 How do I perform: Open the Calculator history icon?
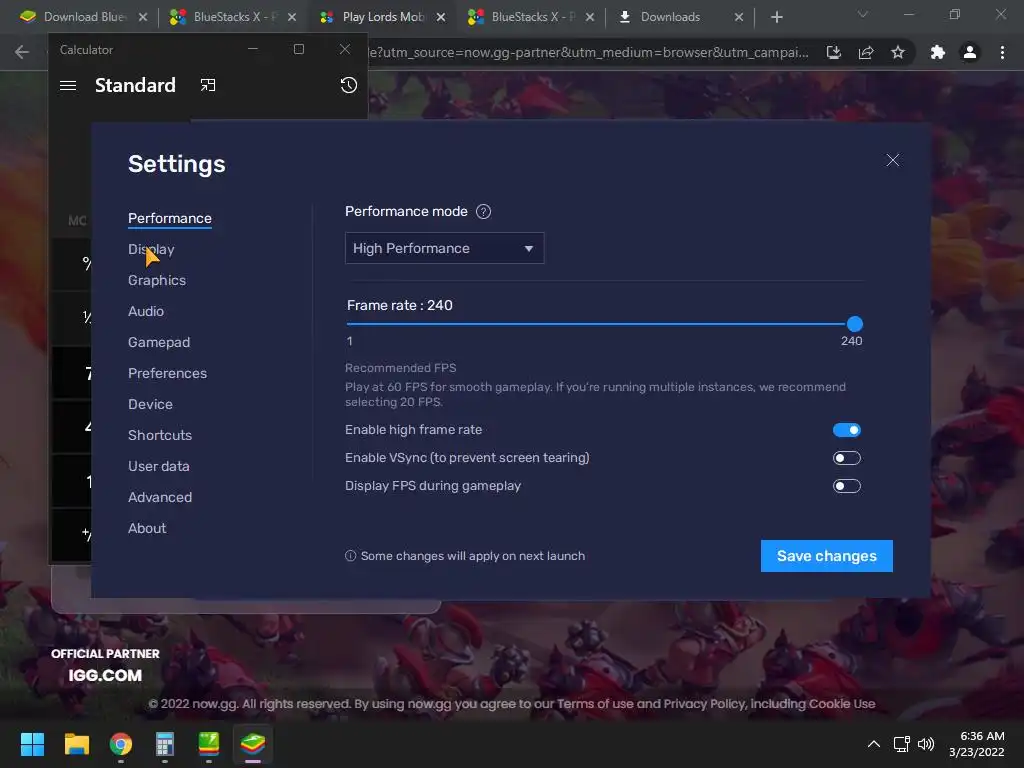point(349,85)
